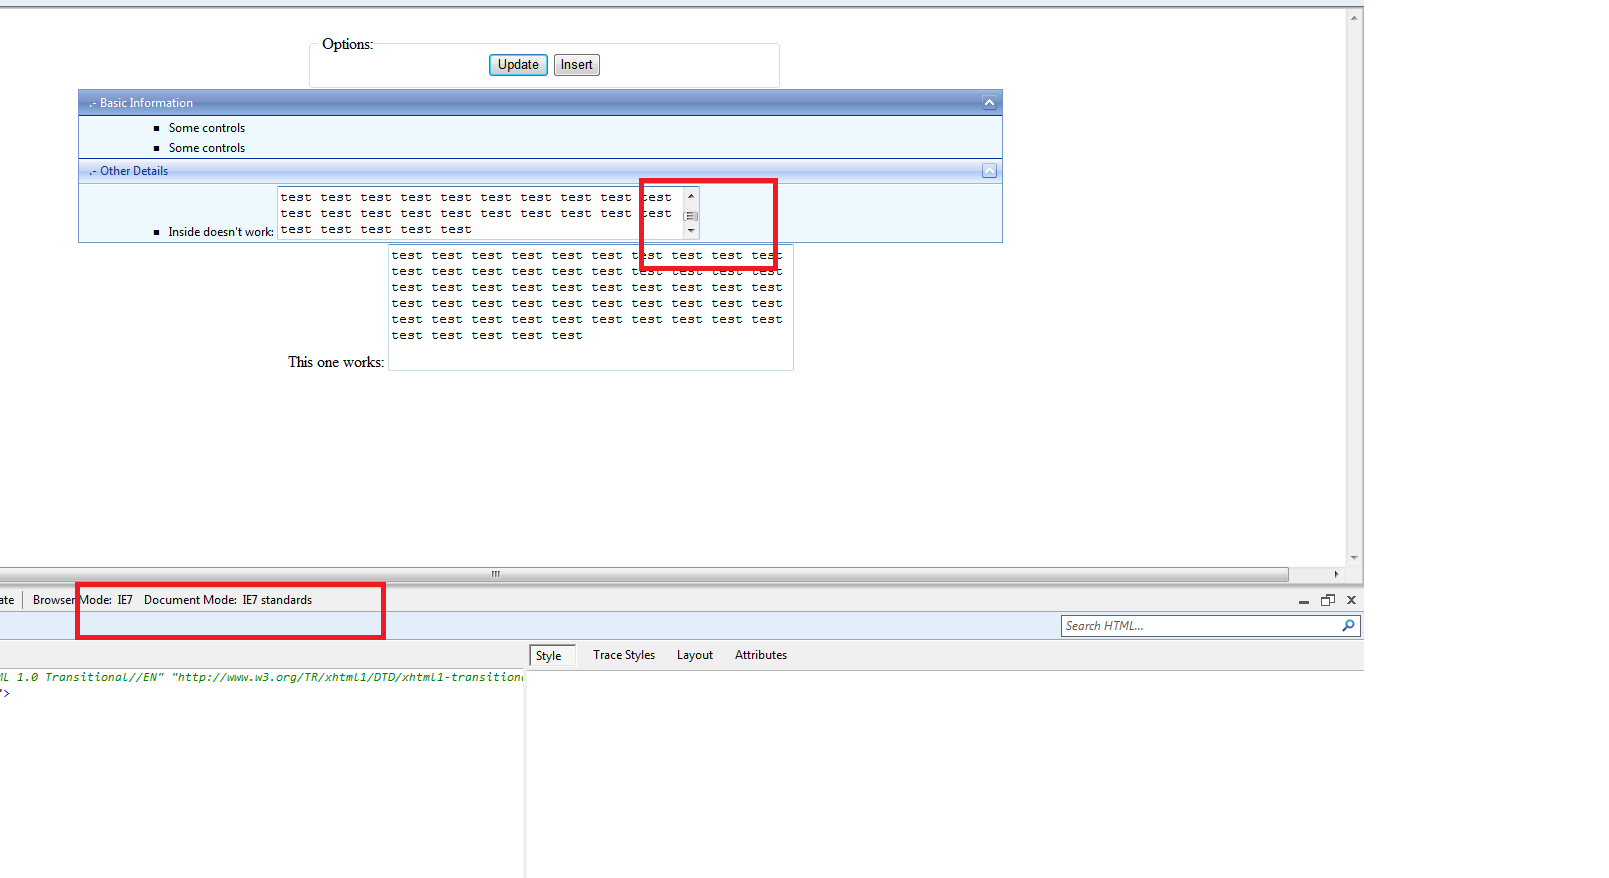The width and height of the screenshot is (1609, 878).
Task: Click the page scrollbar up arrow
Action: [1354, 18]
